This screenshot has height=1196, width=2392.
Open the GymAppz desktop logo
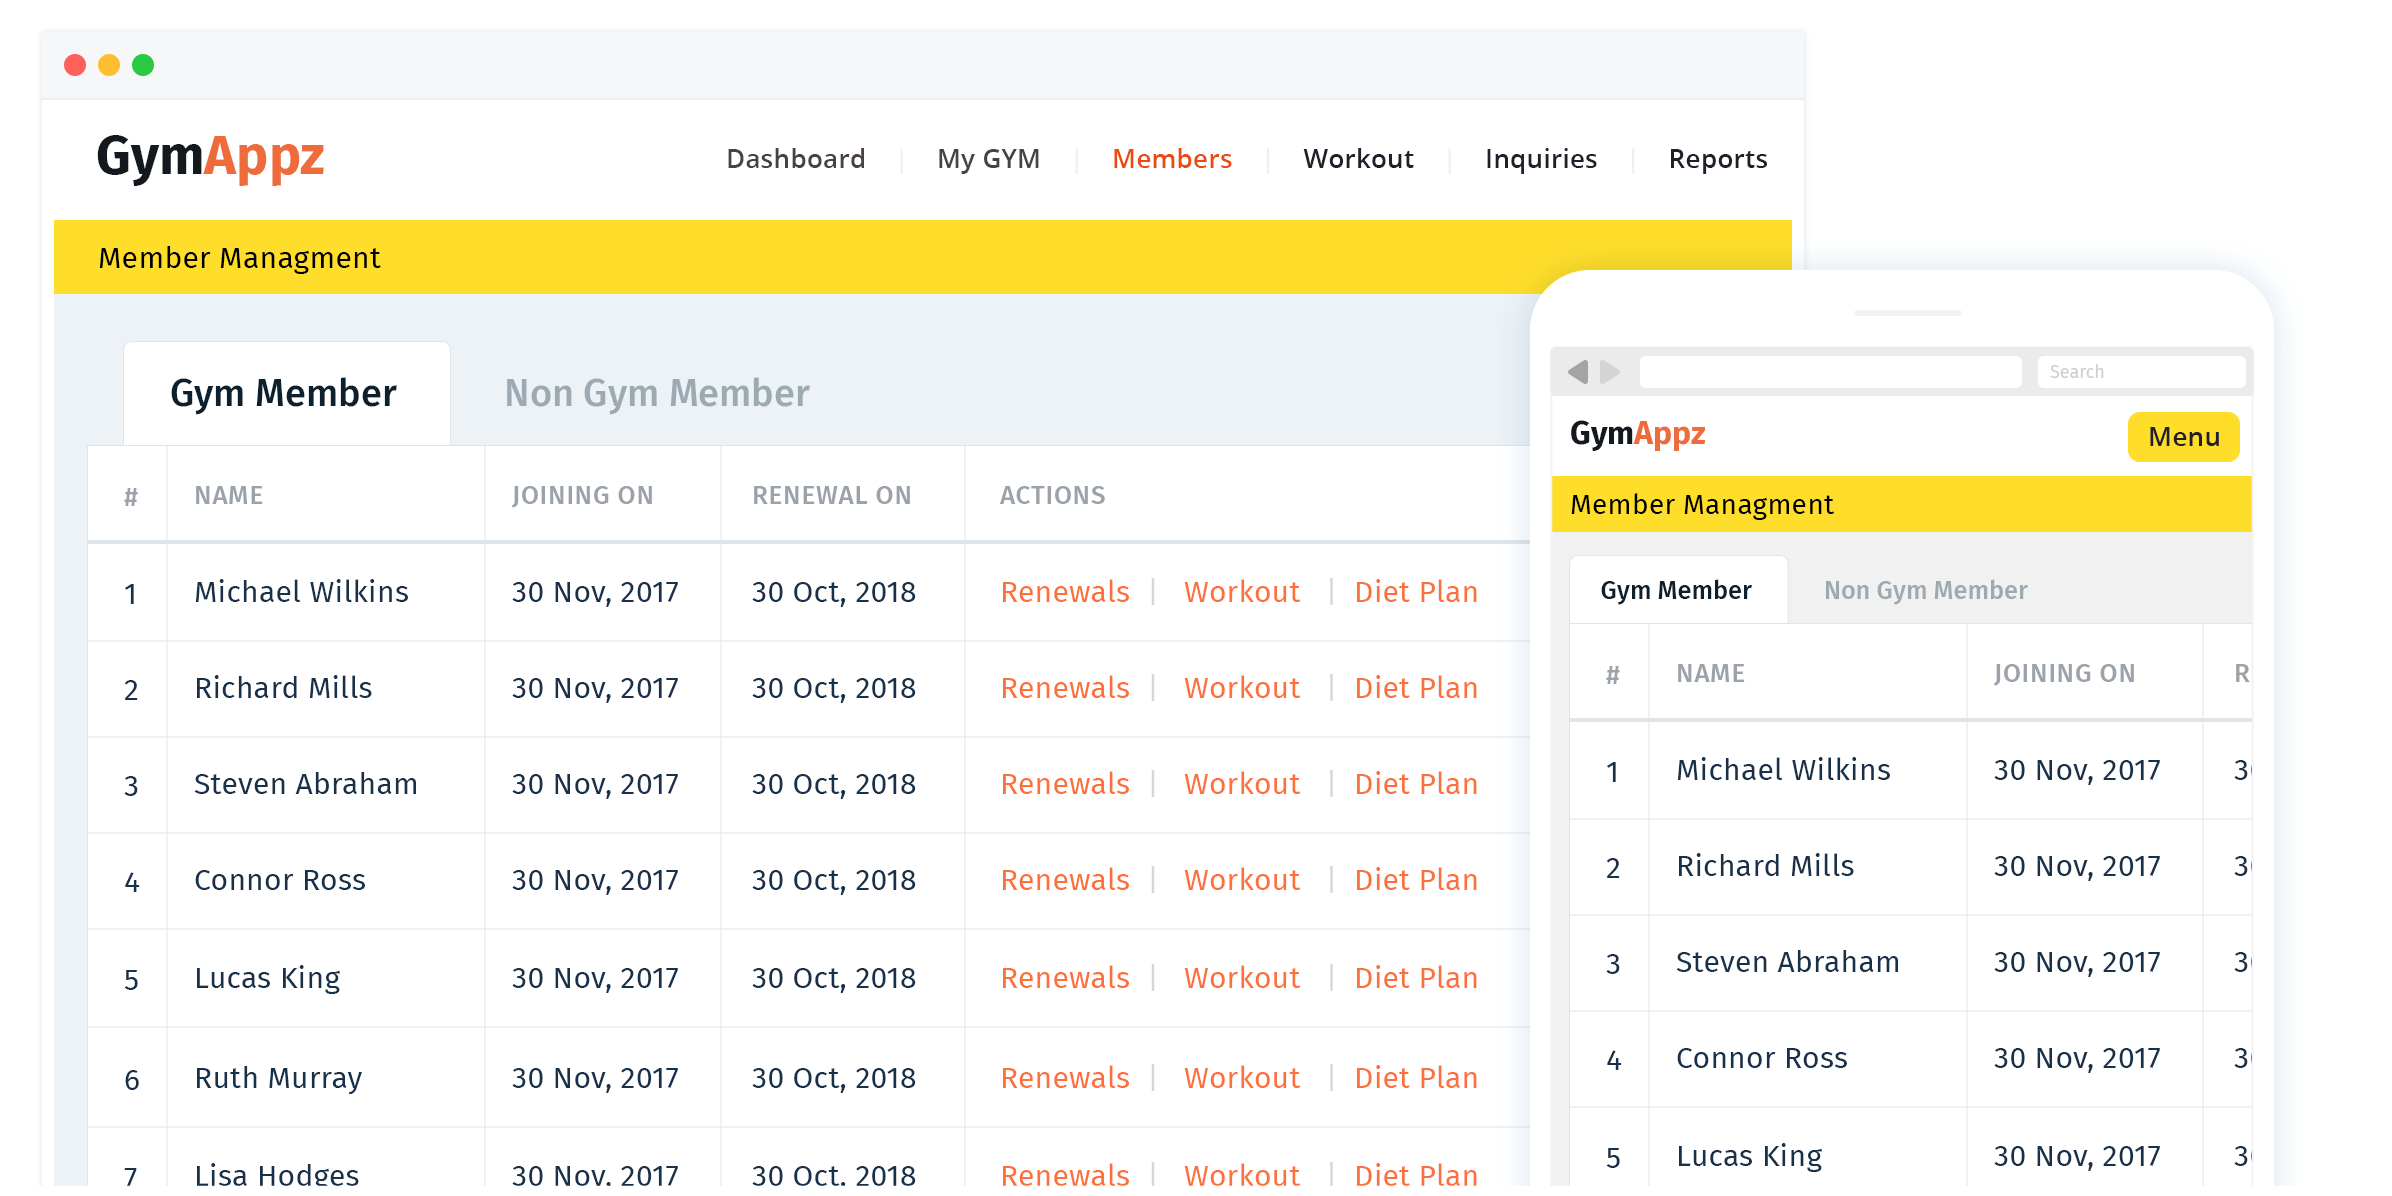coord(210,157)
